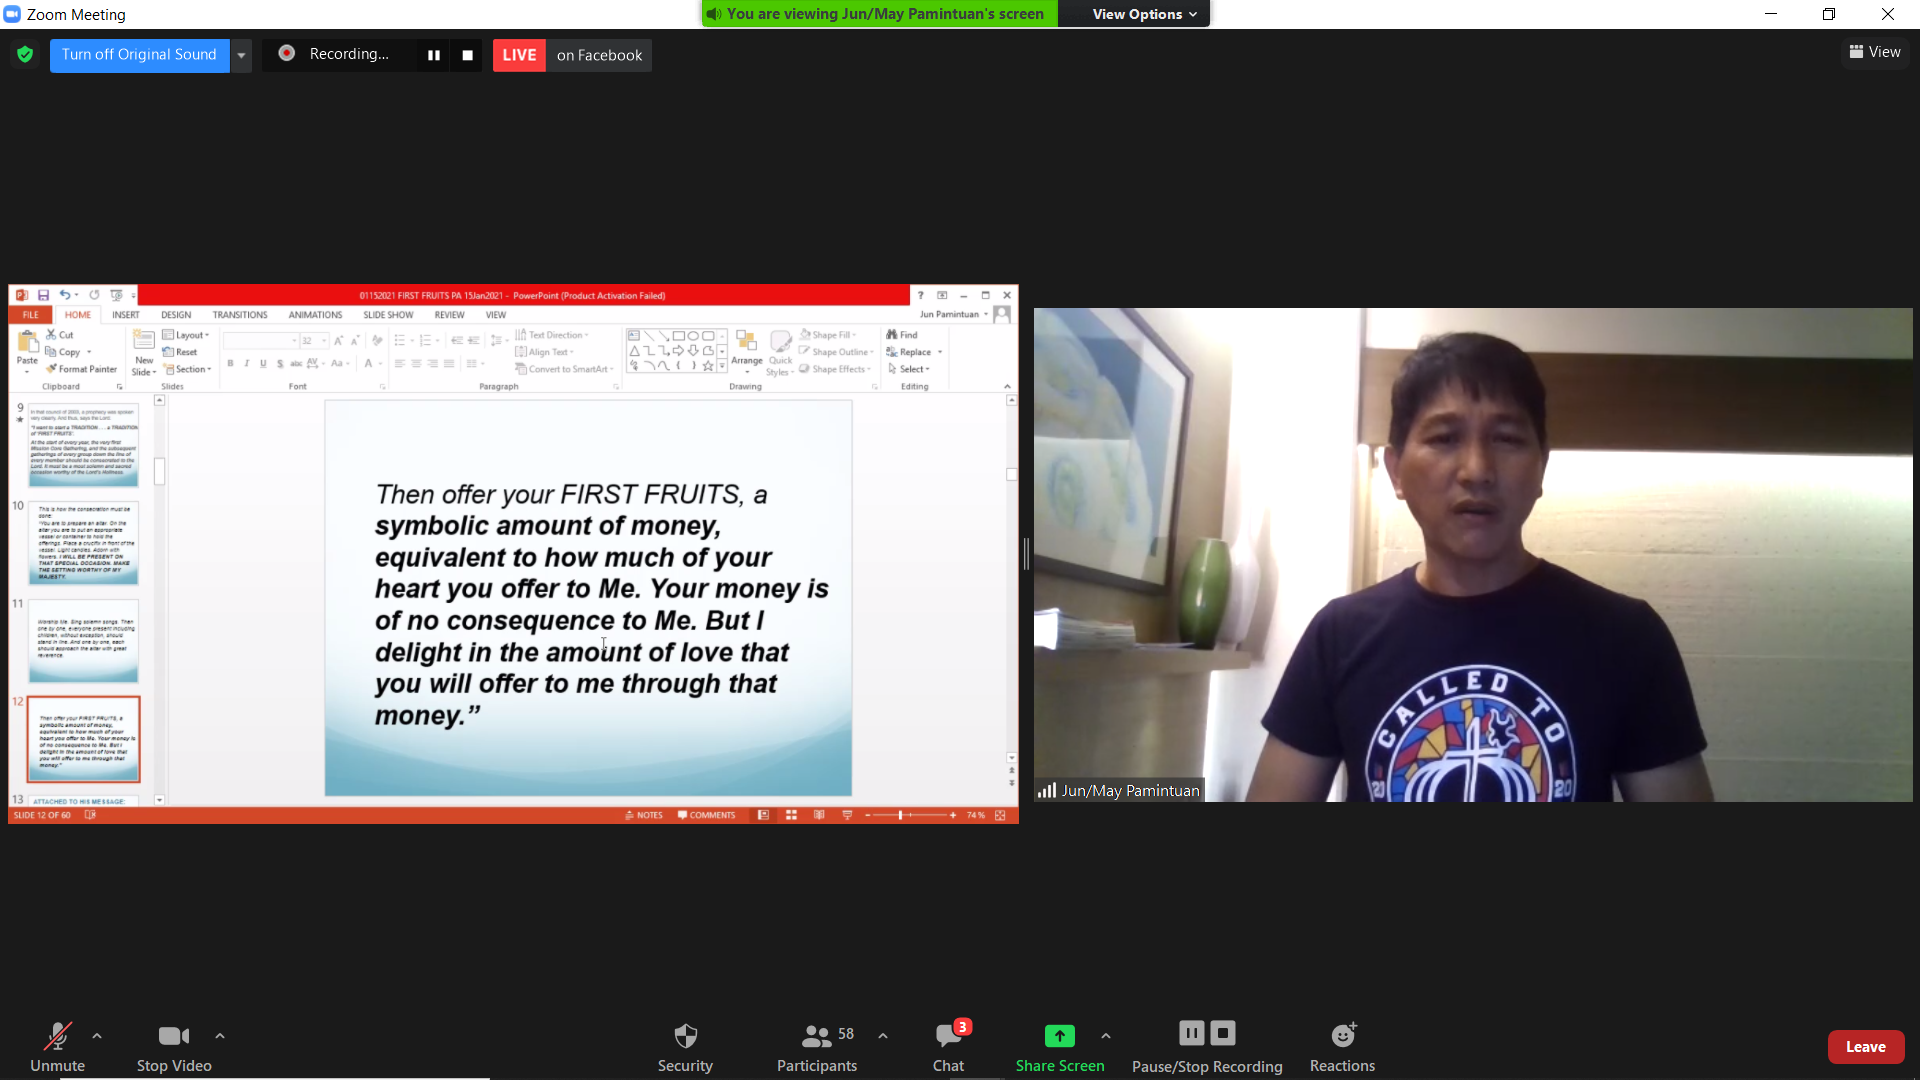Switch to the ANIMATIONS ribbon tab

(x=315, y=315)
